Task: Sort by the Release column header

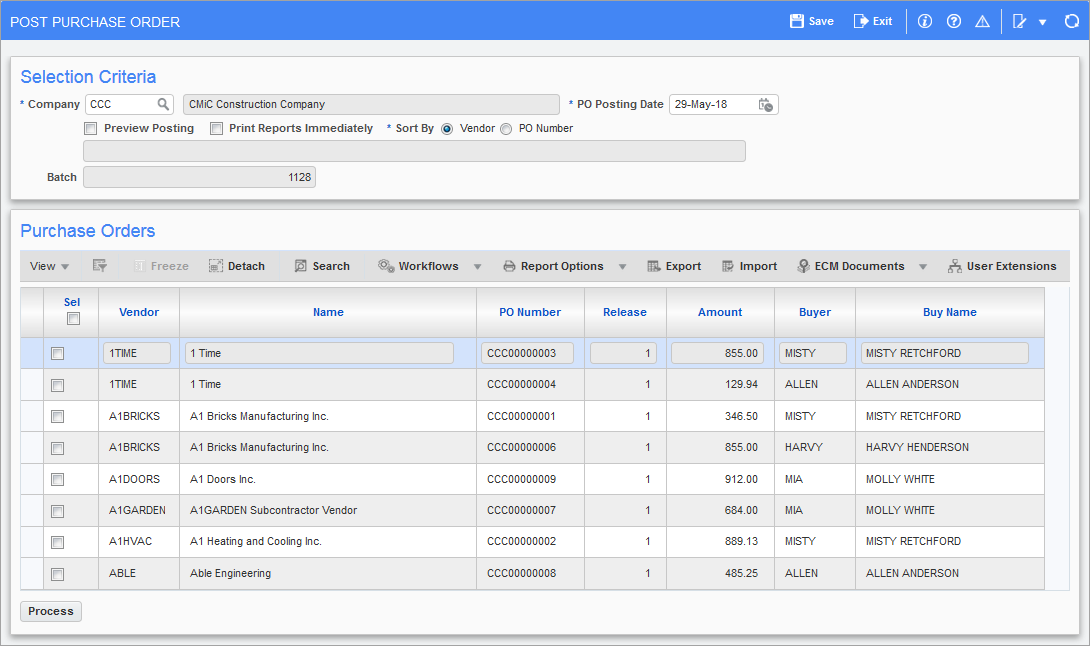Action: pyautogui.click(x=625, y=312)
